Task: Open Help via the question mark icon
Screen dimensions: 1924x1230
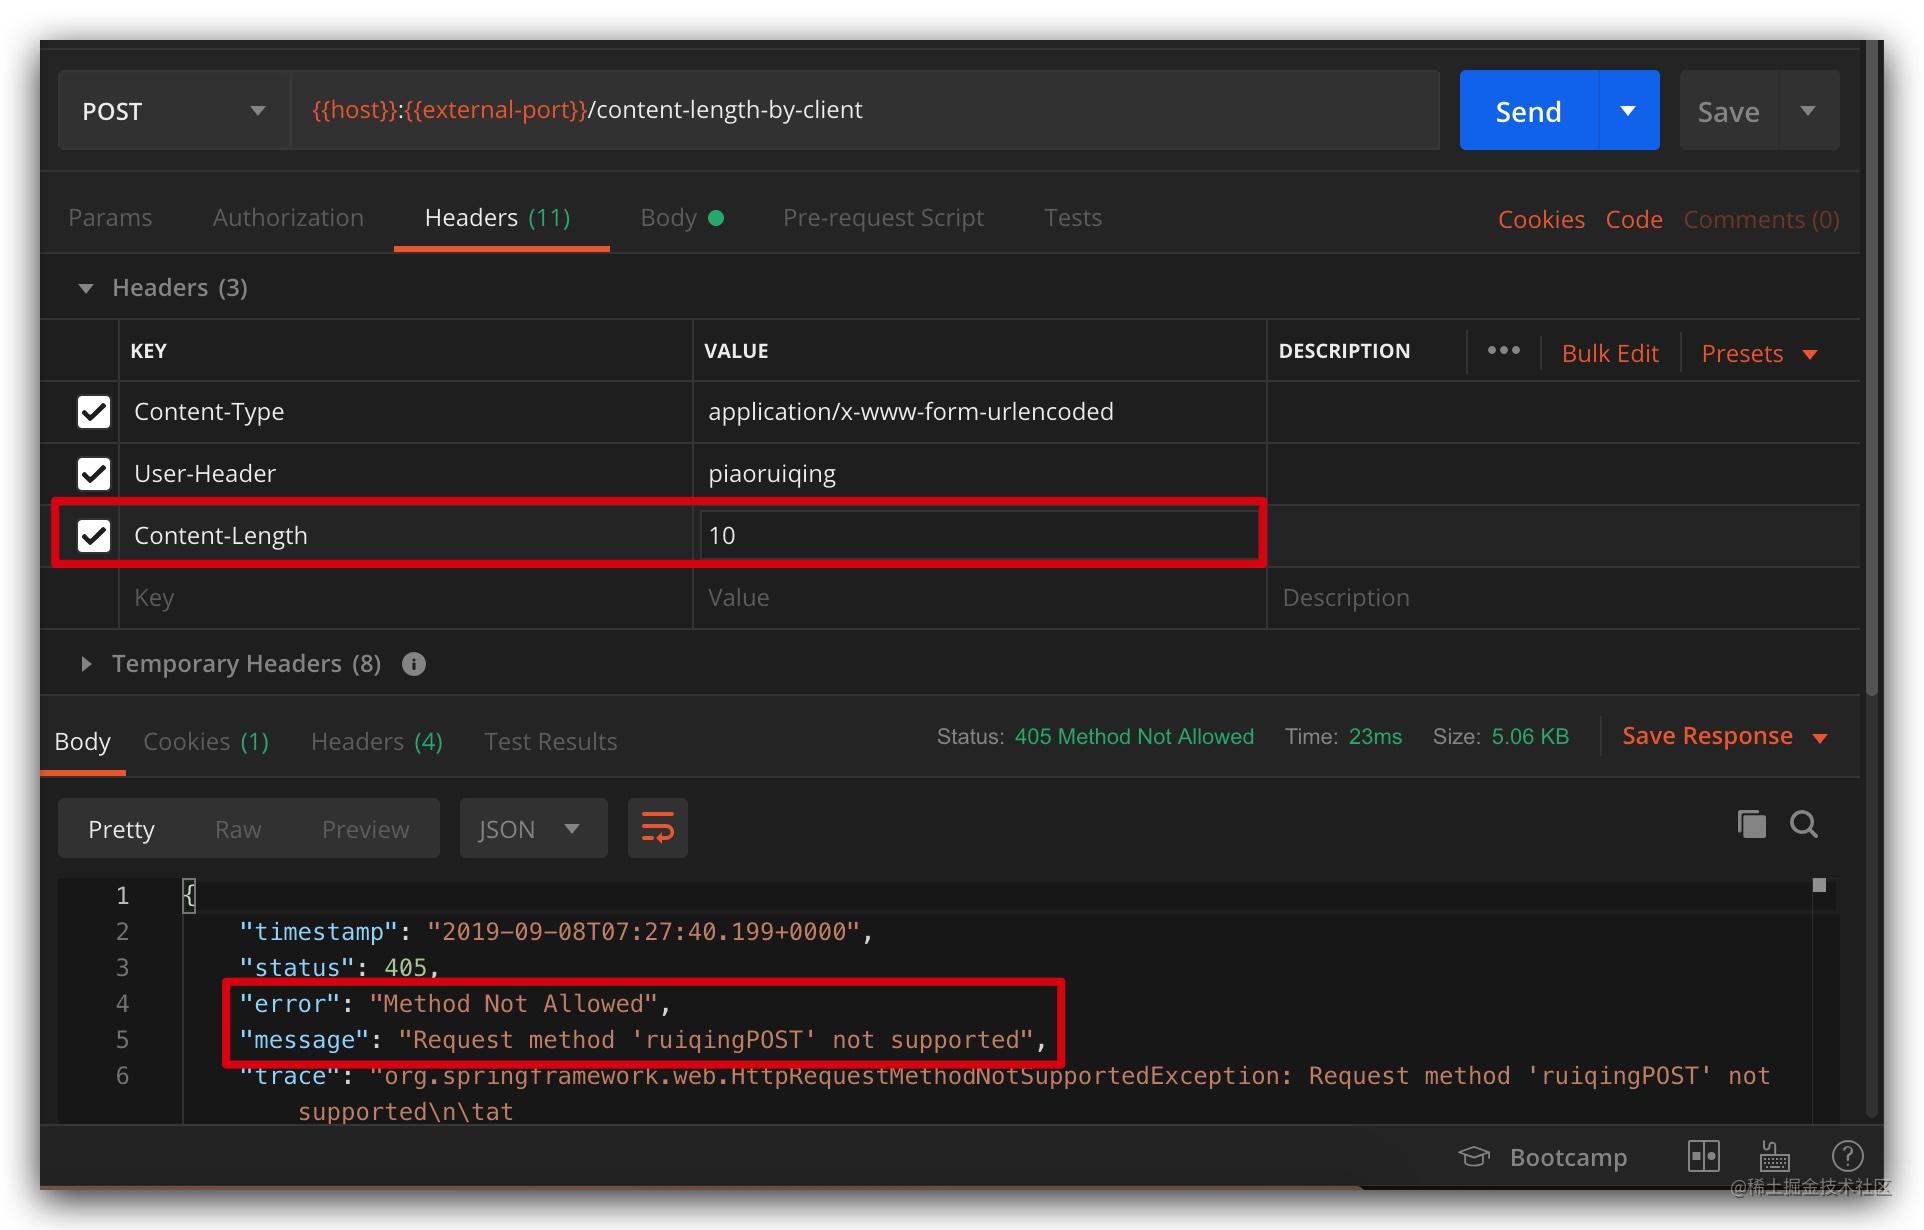Action: (x=1846, y=1156)
